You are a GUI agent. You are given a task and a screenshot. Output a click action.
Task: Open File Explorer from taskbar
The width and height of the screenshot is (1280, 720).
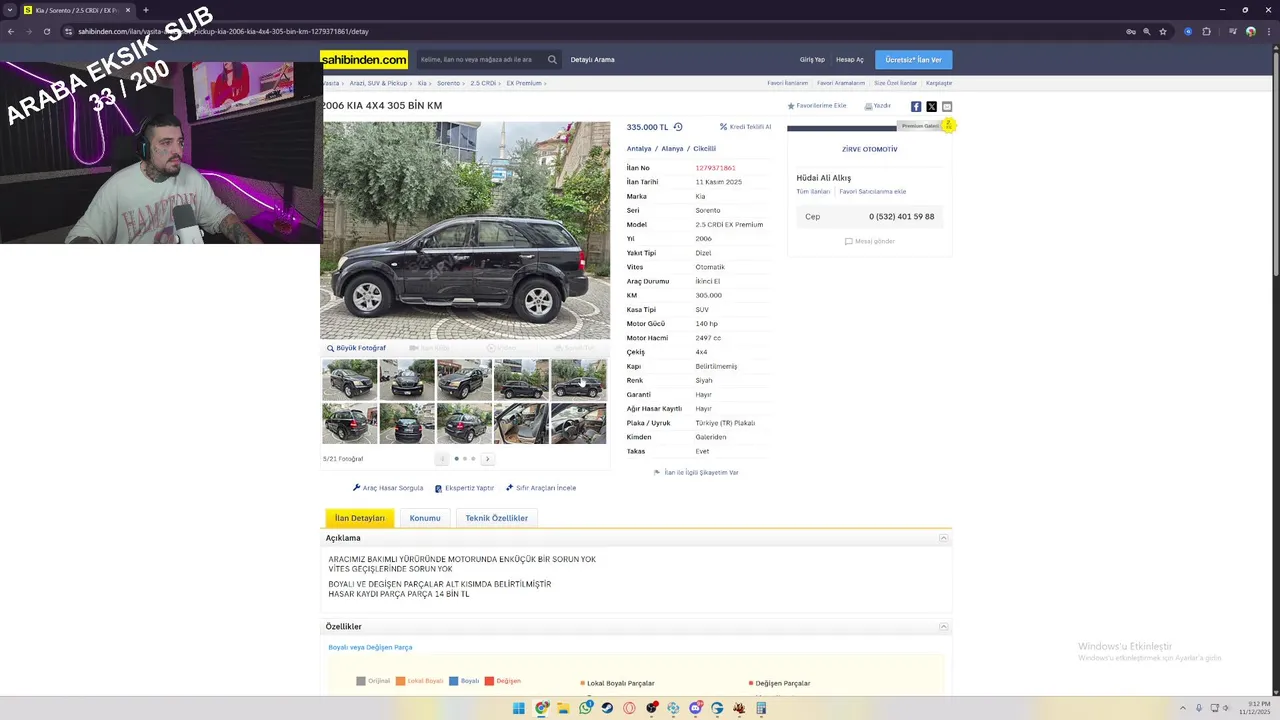(x=563, y=708)
